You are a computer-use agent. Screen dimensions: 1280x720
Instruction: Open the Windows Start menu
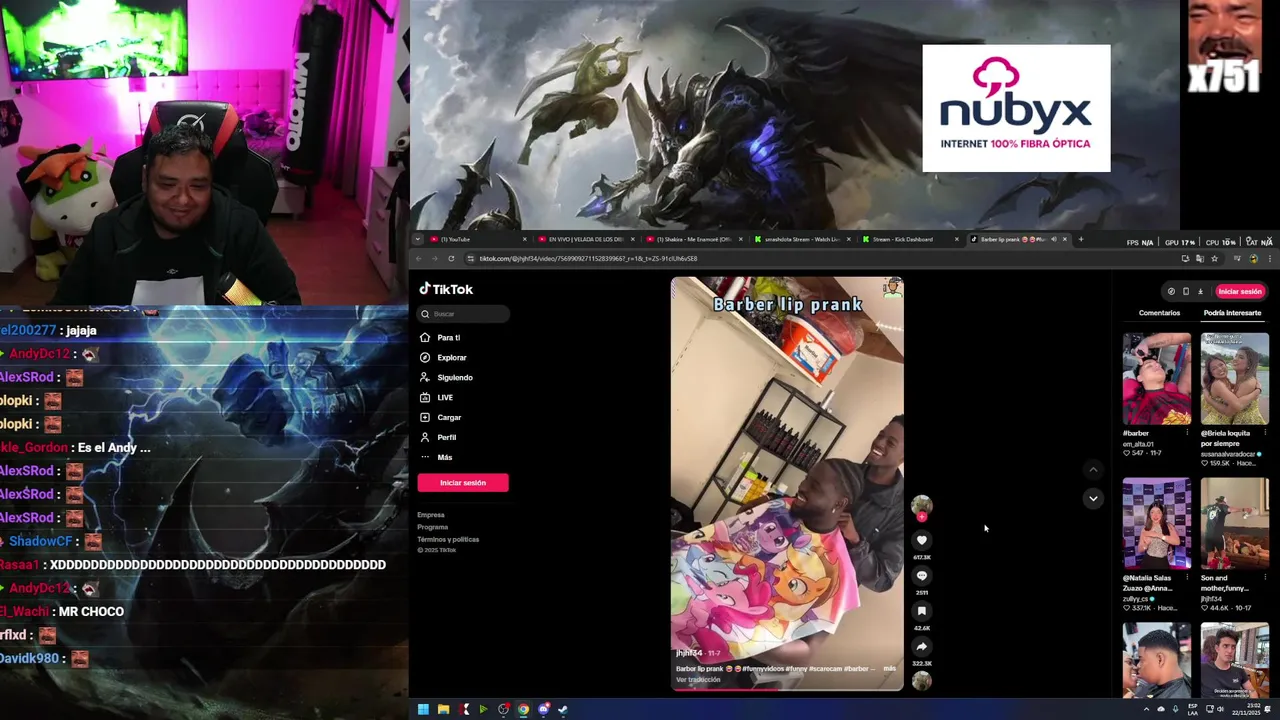423,709
